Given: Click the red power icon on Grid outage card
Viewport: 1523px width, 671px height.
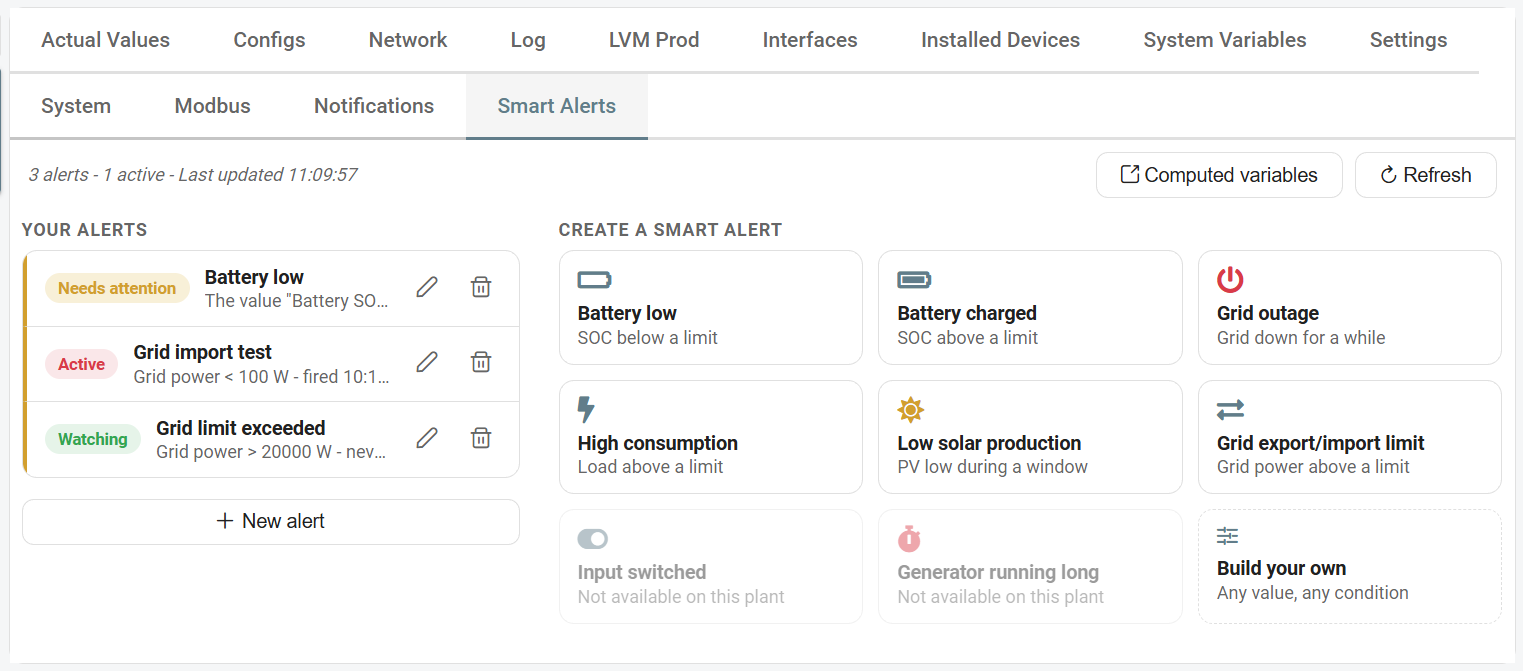Looking at the screenshot, I should 1230,280.
